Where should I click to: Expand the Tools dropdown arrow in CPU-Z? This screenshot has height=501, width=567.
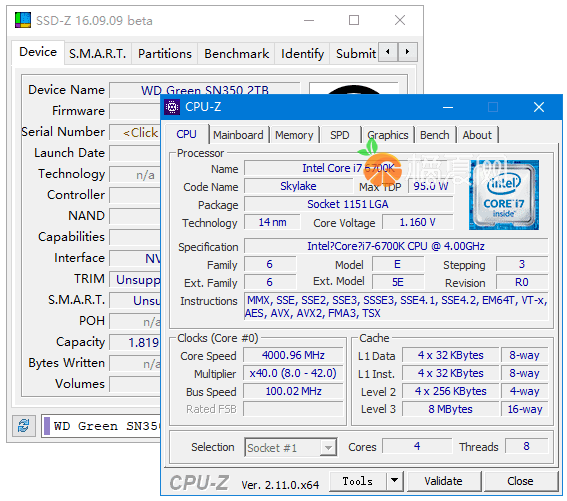click(395, 481)
